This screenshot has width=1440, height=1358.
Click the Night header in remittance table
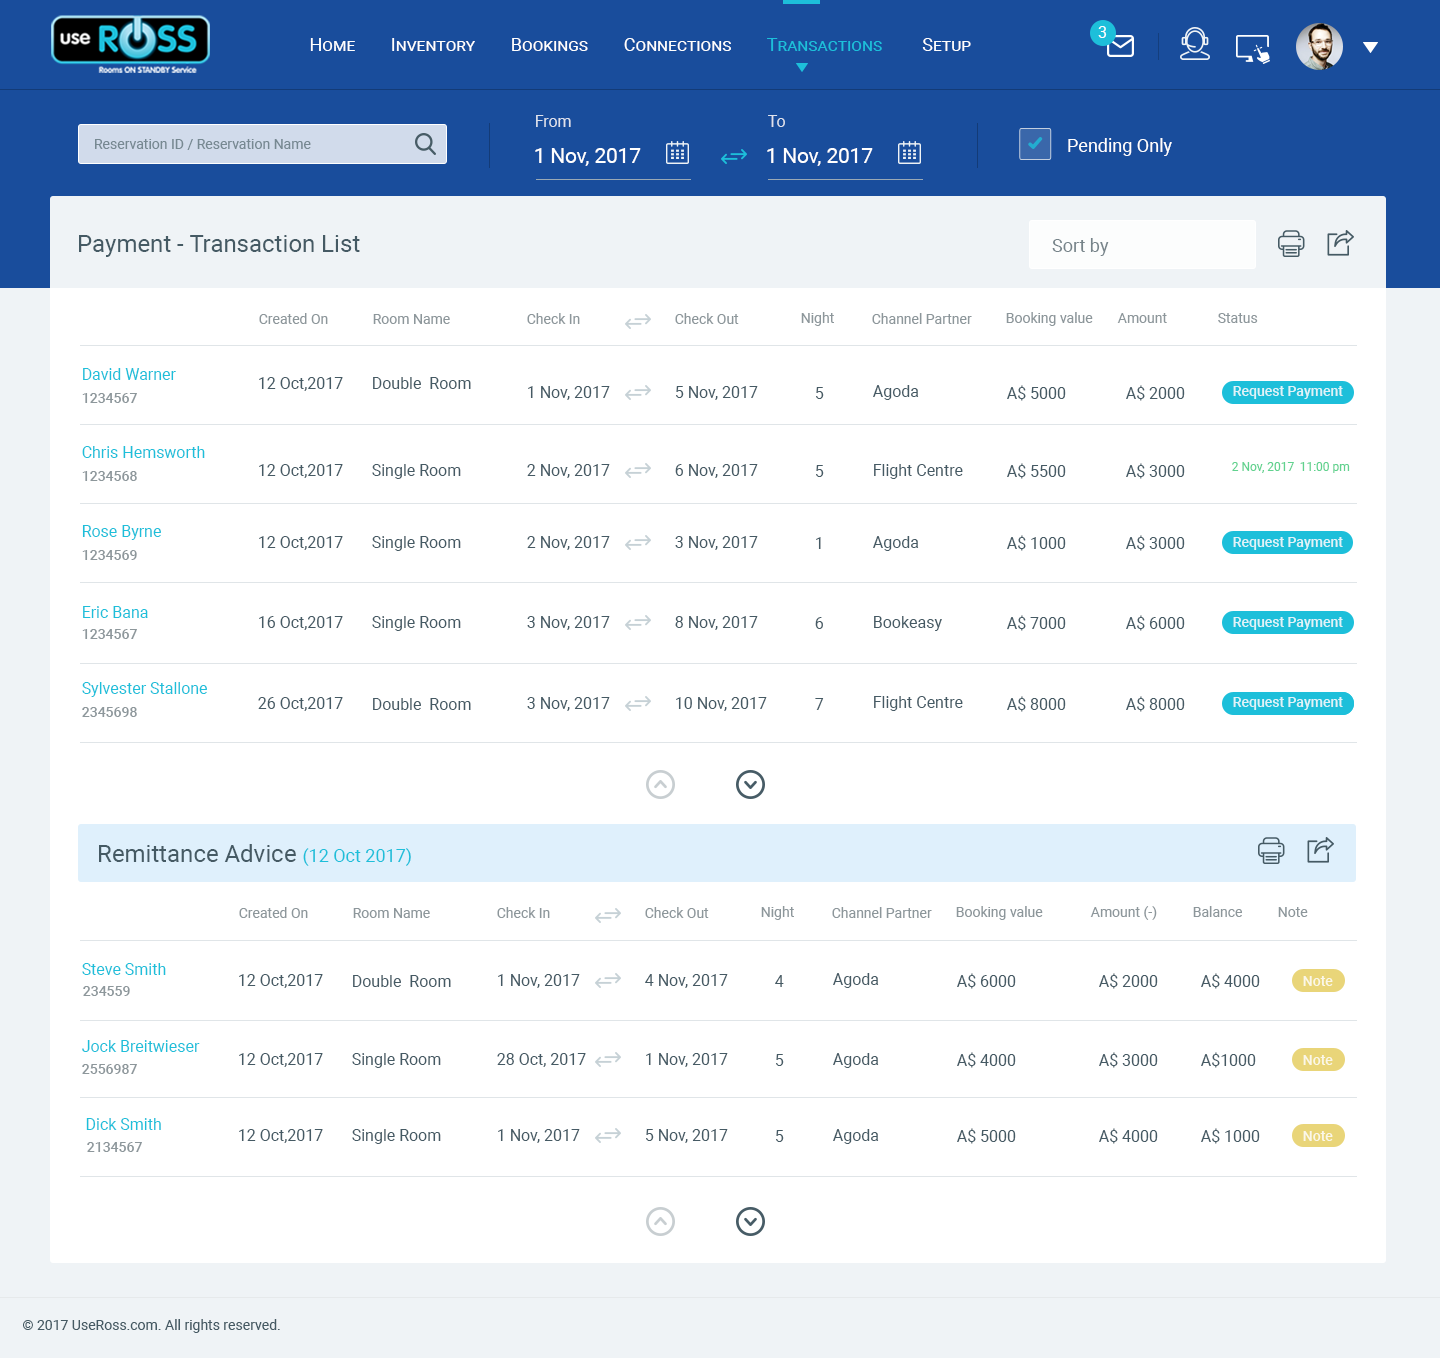click(x=777, y=912)
